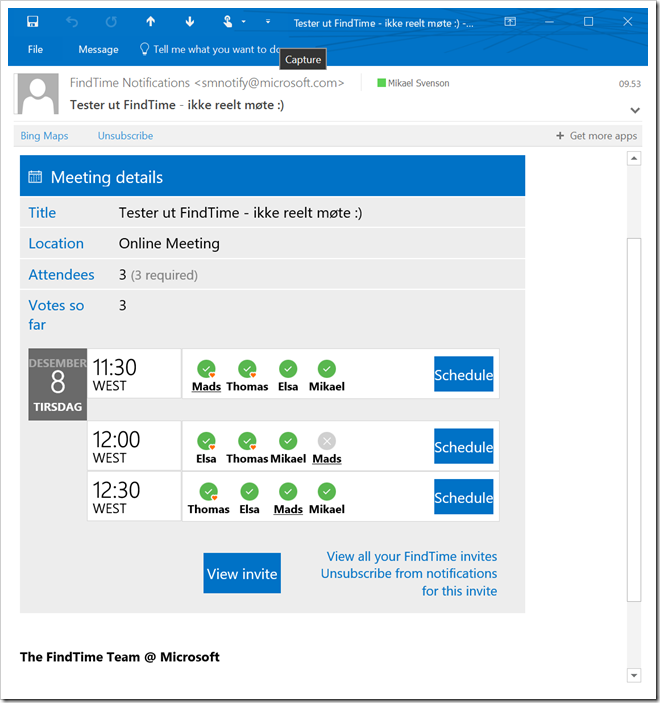
Task: Click Mads' green check in the 11:30 row
Action: pos(206,369)
